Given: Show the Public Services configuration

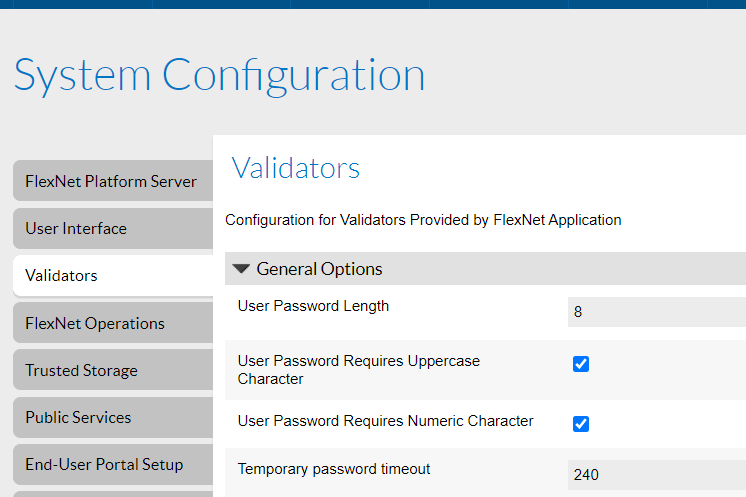Looking at the screenshot, I should 113,417.
